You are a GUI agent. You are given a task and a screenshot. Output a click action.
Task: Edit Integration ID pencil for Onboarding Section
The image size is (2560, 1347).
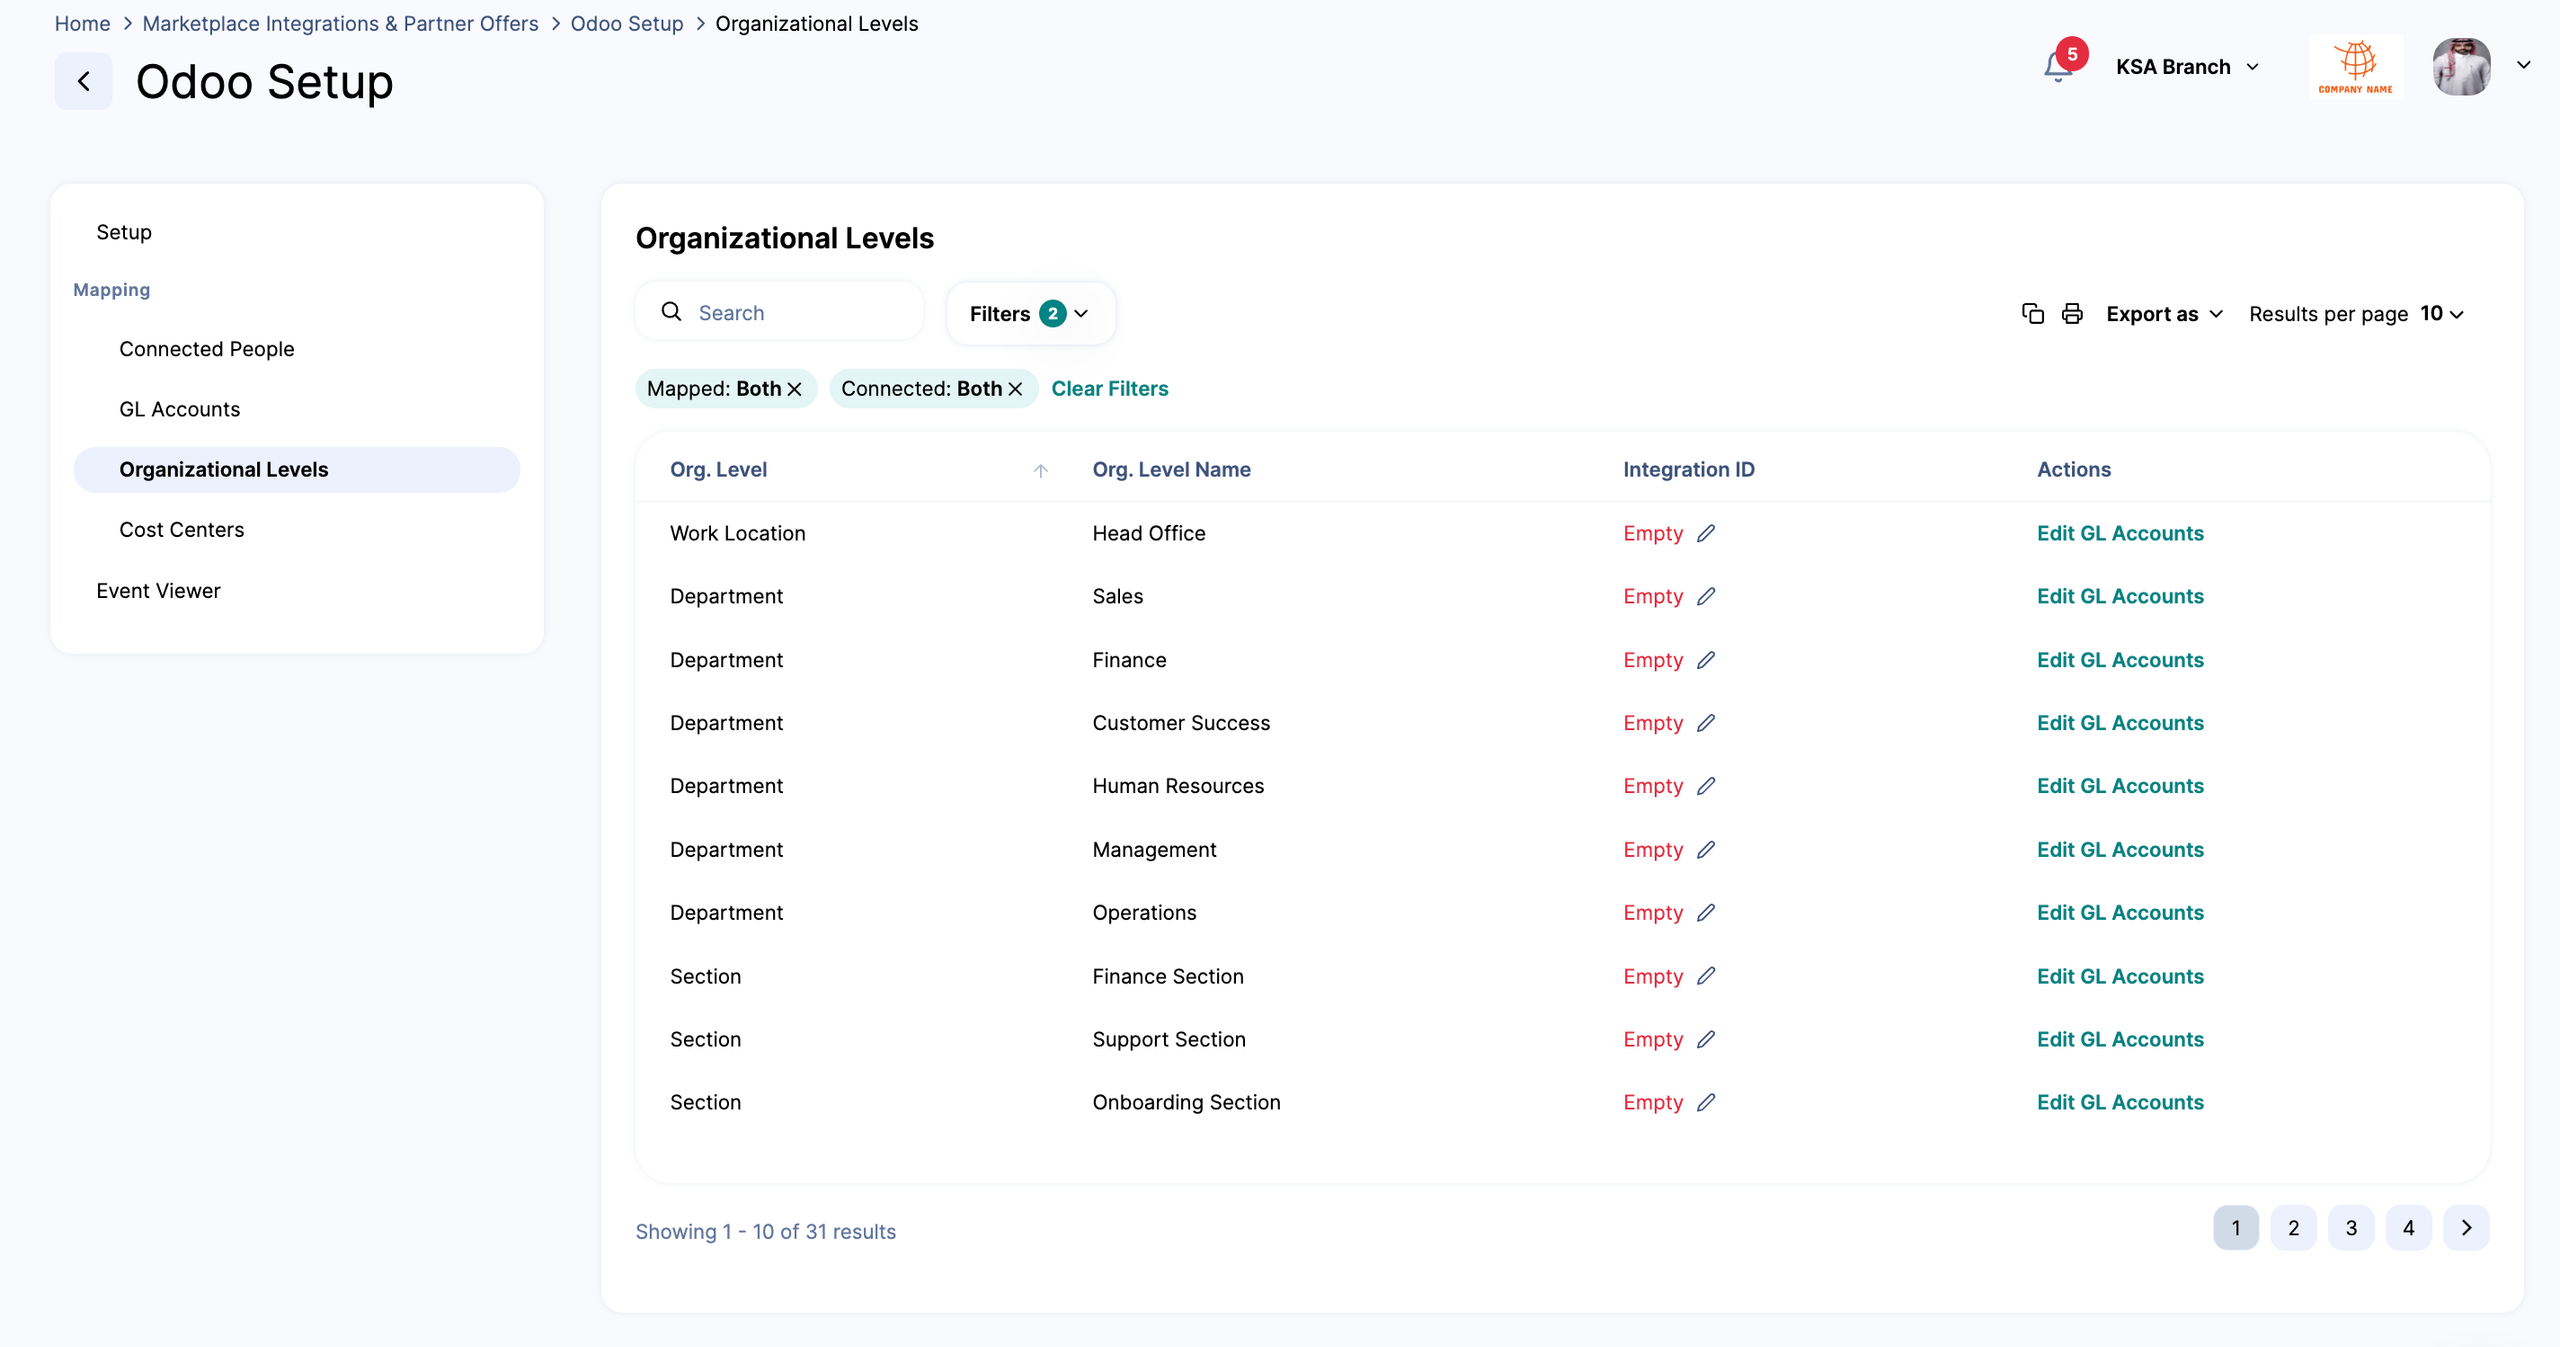1706,1102
